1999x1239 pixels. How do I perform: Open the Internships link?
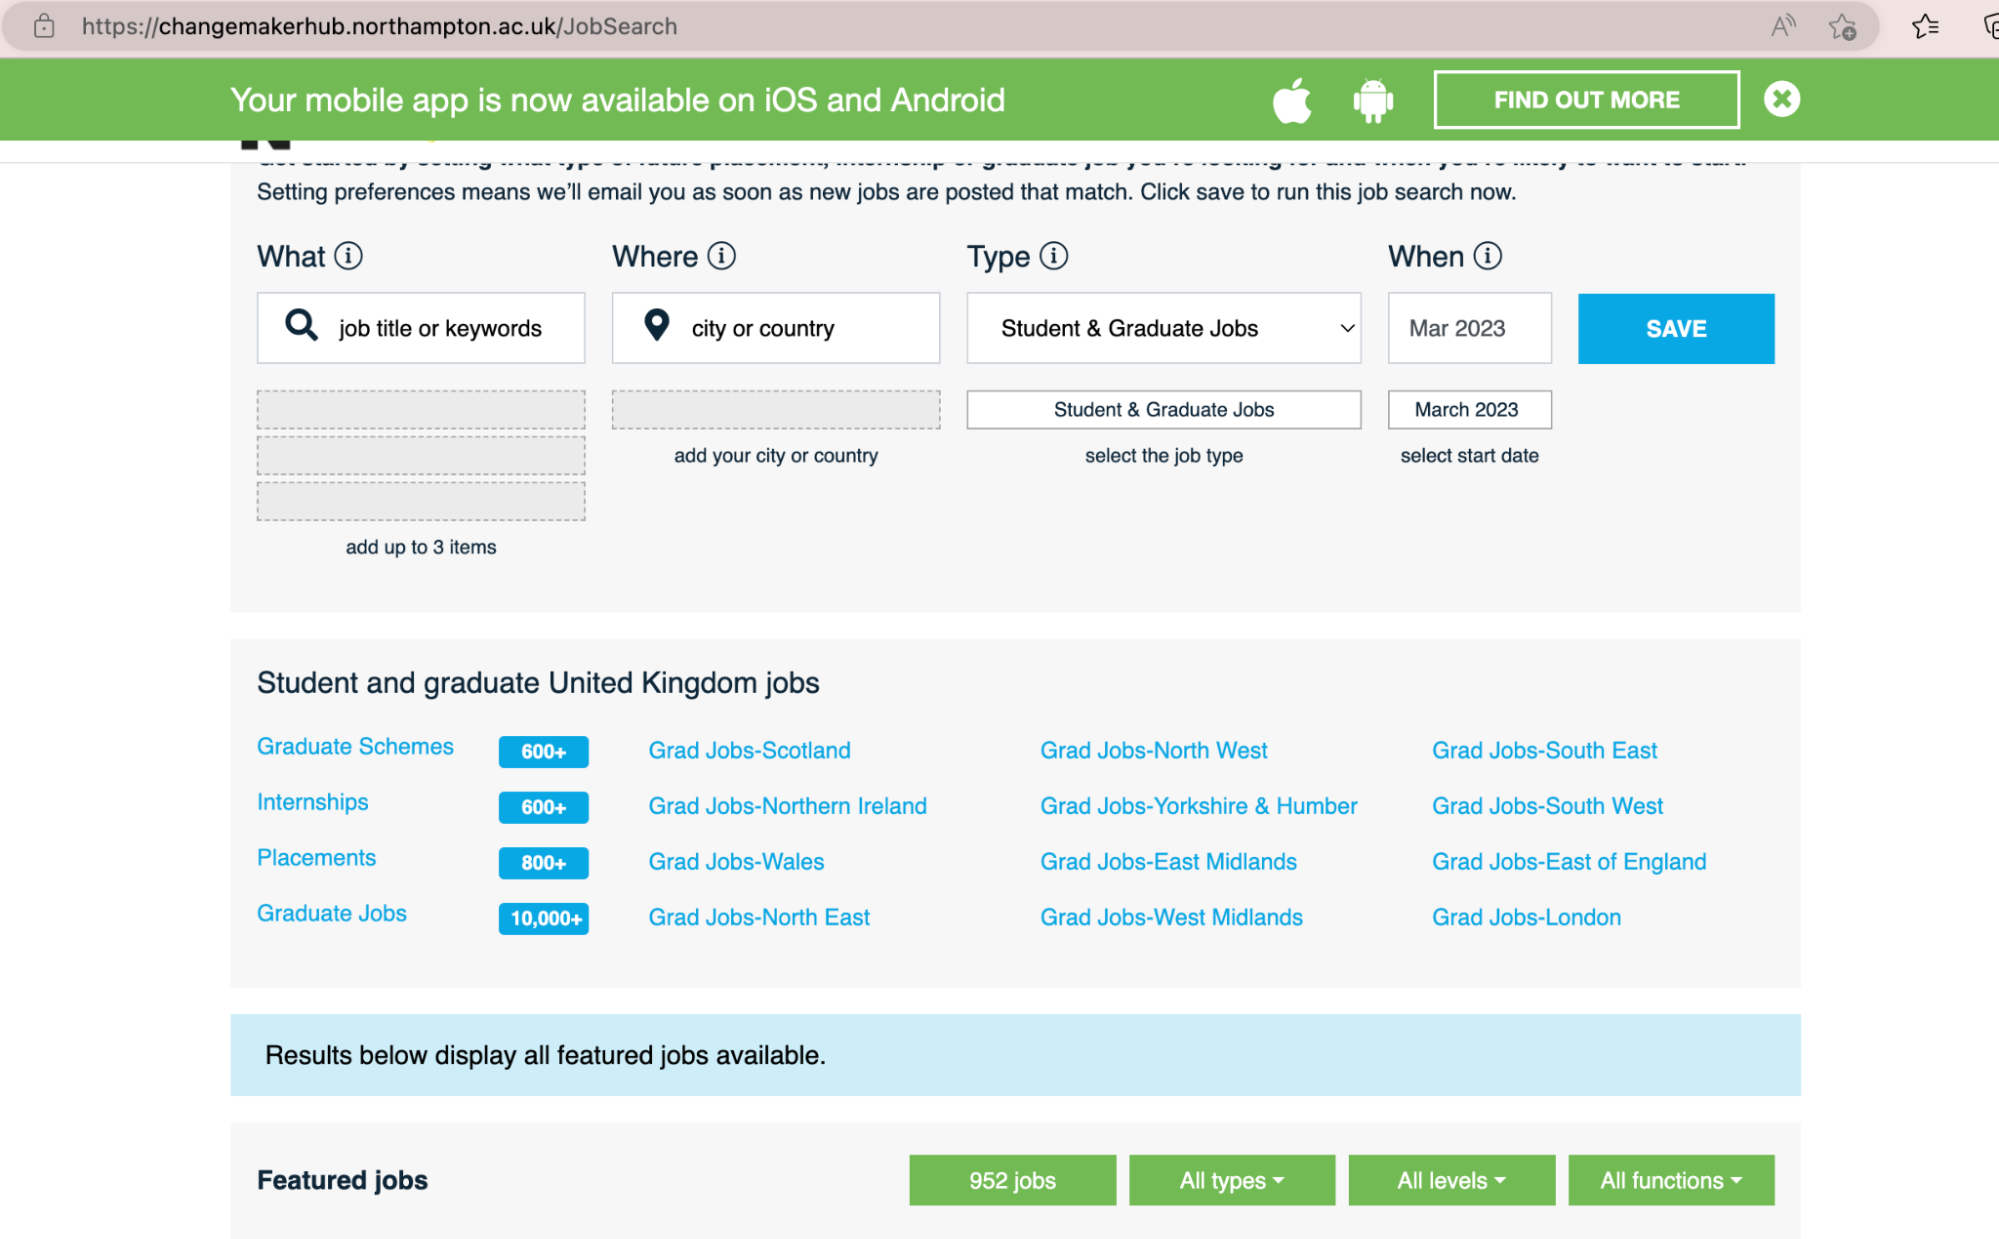point(312,802)
